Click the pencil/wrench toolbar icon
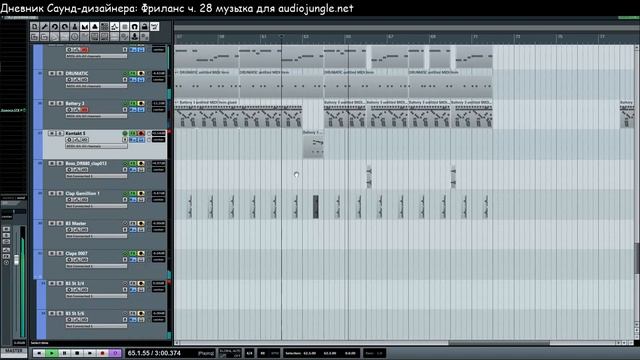The height and width of the screenshot is (360, 640). pos(44,27)
